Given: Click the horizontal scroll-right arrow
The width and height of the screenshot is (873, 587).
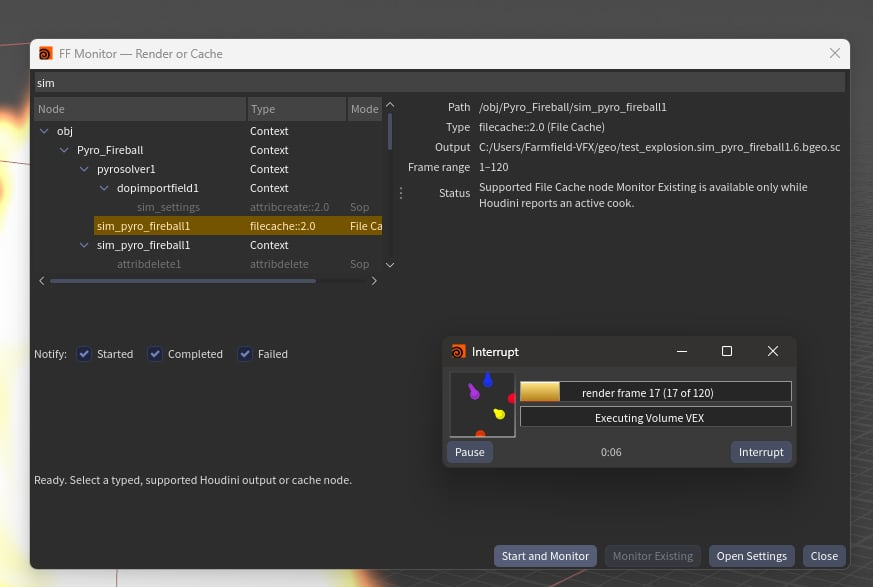Looking at the screenshot, I should 374,281.
